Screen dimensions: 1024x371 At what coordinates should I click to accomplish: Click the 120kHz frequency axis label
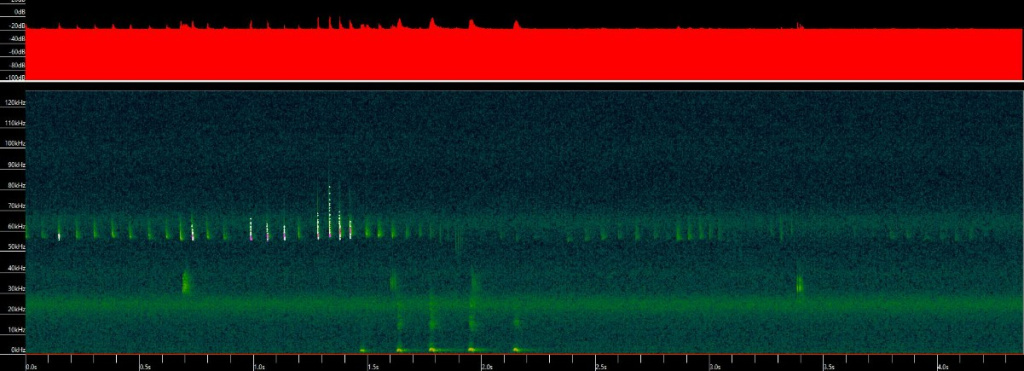pos(15,103)
